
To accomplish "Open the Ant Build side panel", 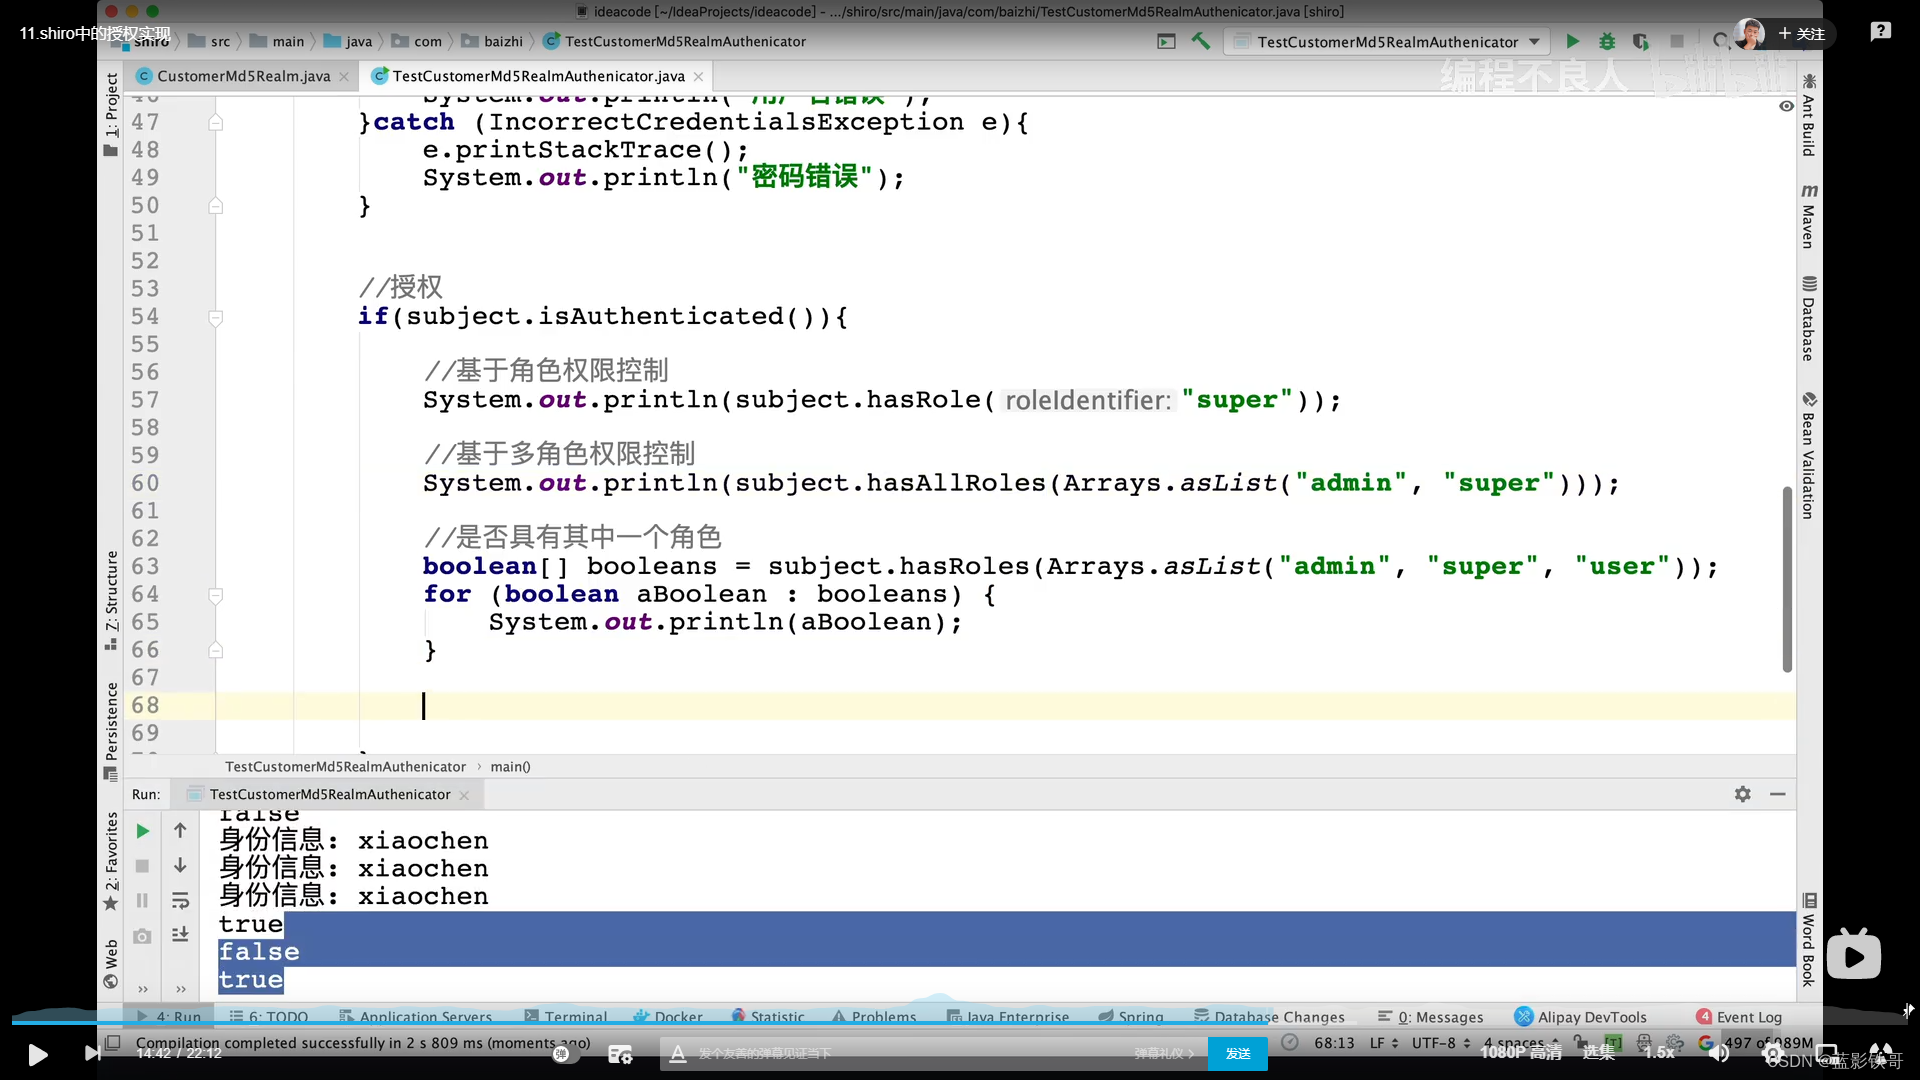I will [1808, 115].
